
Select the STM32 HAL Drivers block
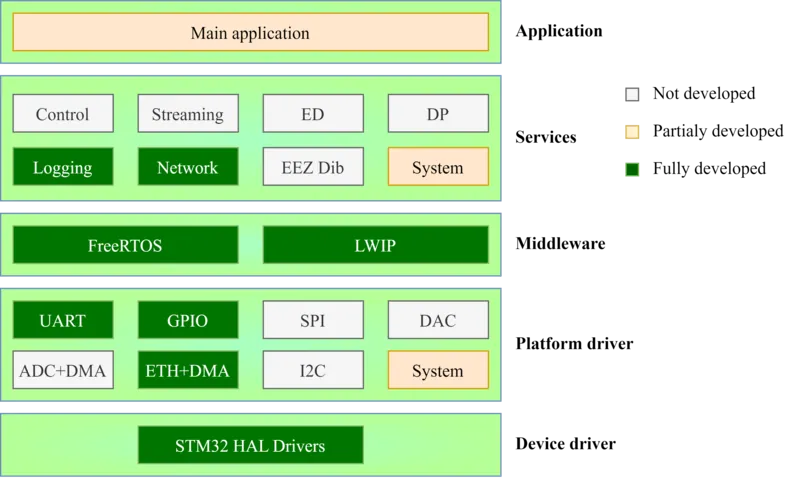click(x=250, y=445)
